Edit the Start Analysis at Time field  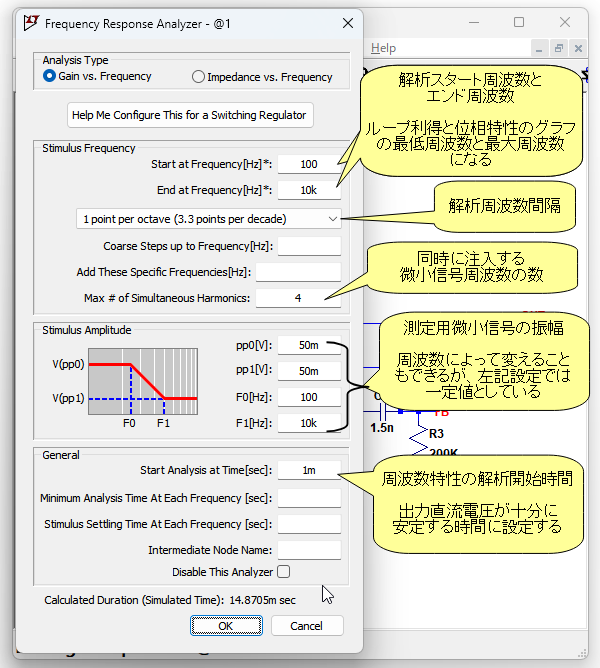[x=309, y=470]
